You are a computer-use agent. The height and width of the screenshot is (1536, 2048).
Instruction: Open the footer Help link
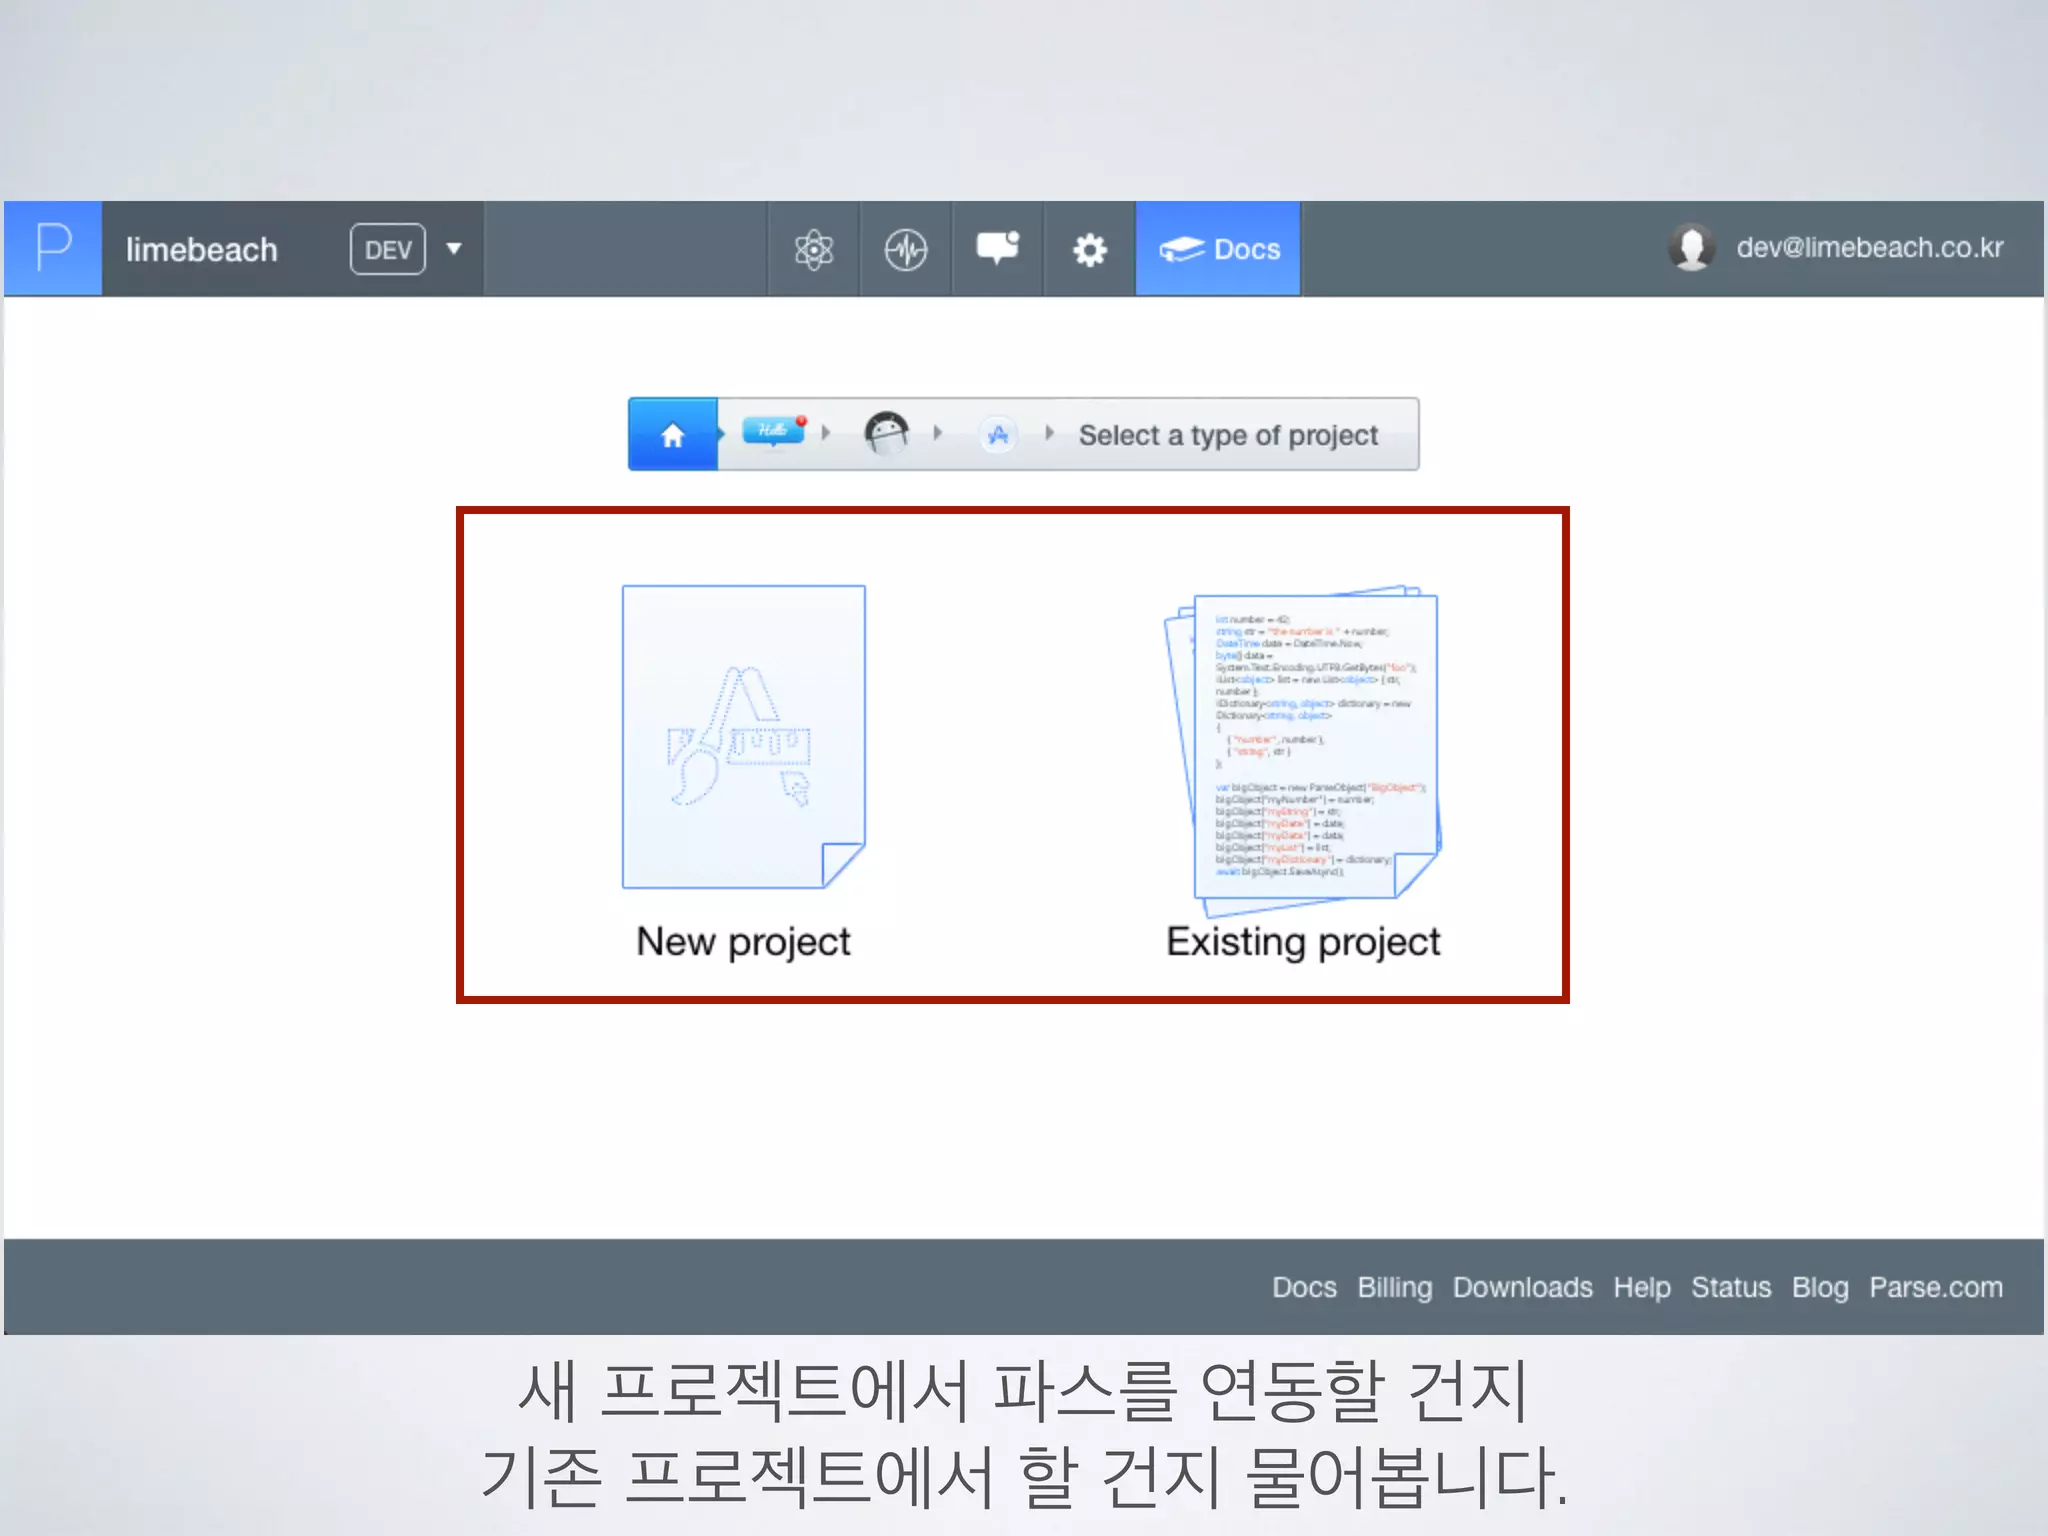[x=1642, y=1287]
